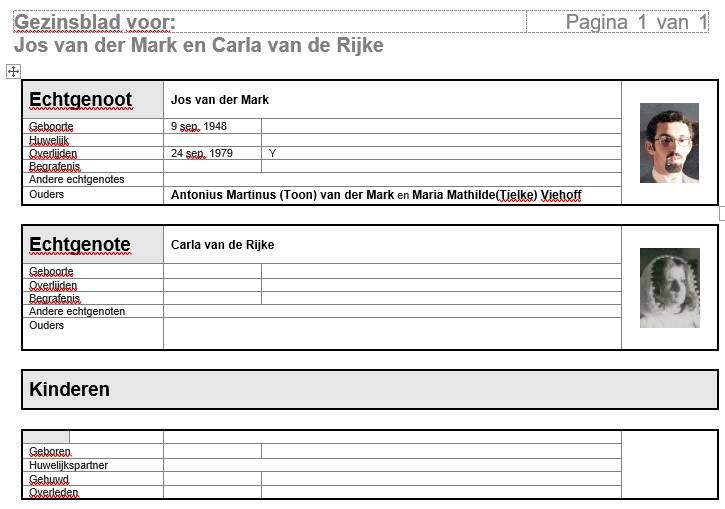725x509 pixels.
Task: Click the "Y" cell beside the death date
Action: (273, 153)
